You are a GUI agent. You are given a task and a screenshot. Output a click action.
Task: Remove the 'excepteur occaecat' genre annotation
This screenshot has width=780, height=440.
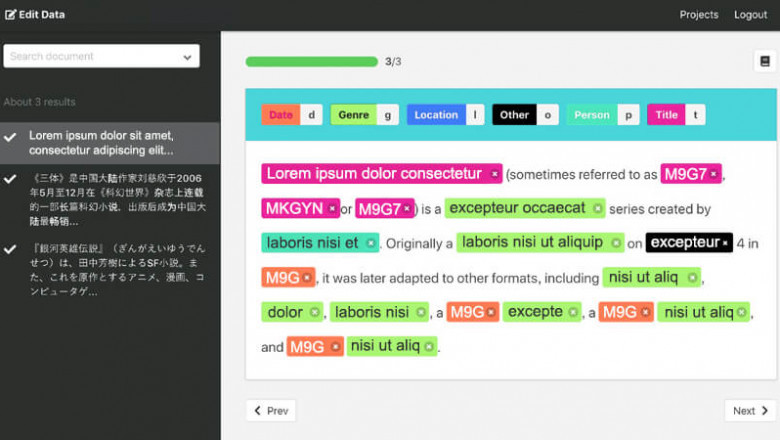(598, 208)
